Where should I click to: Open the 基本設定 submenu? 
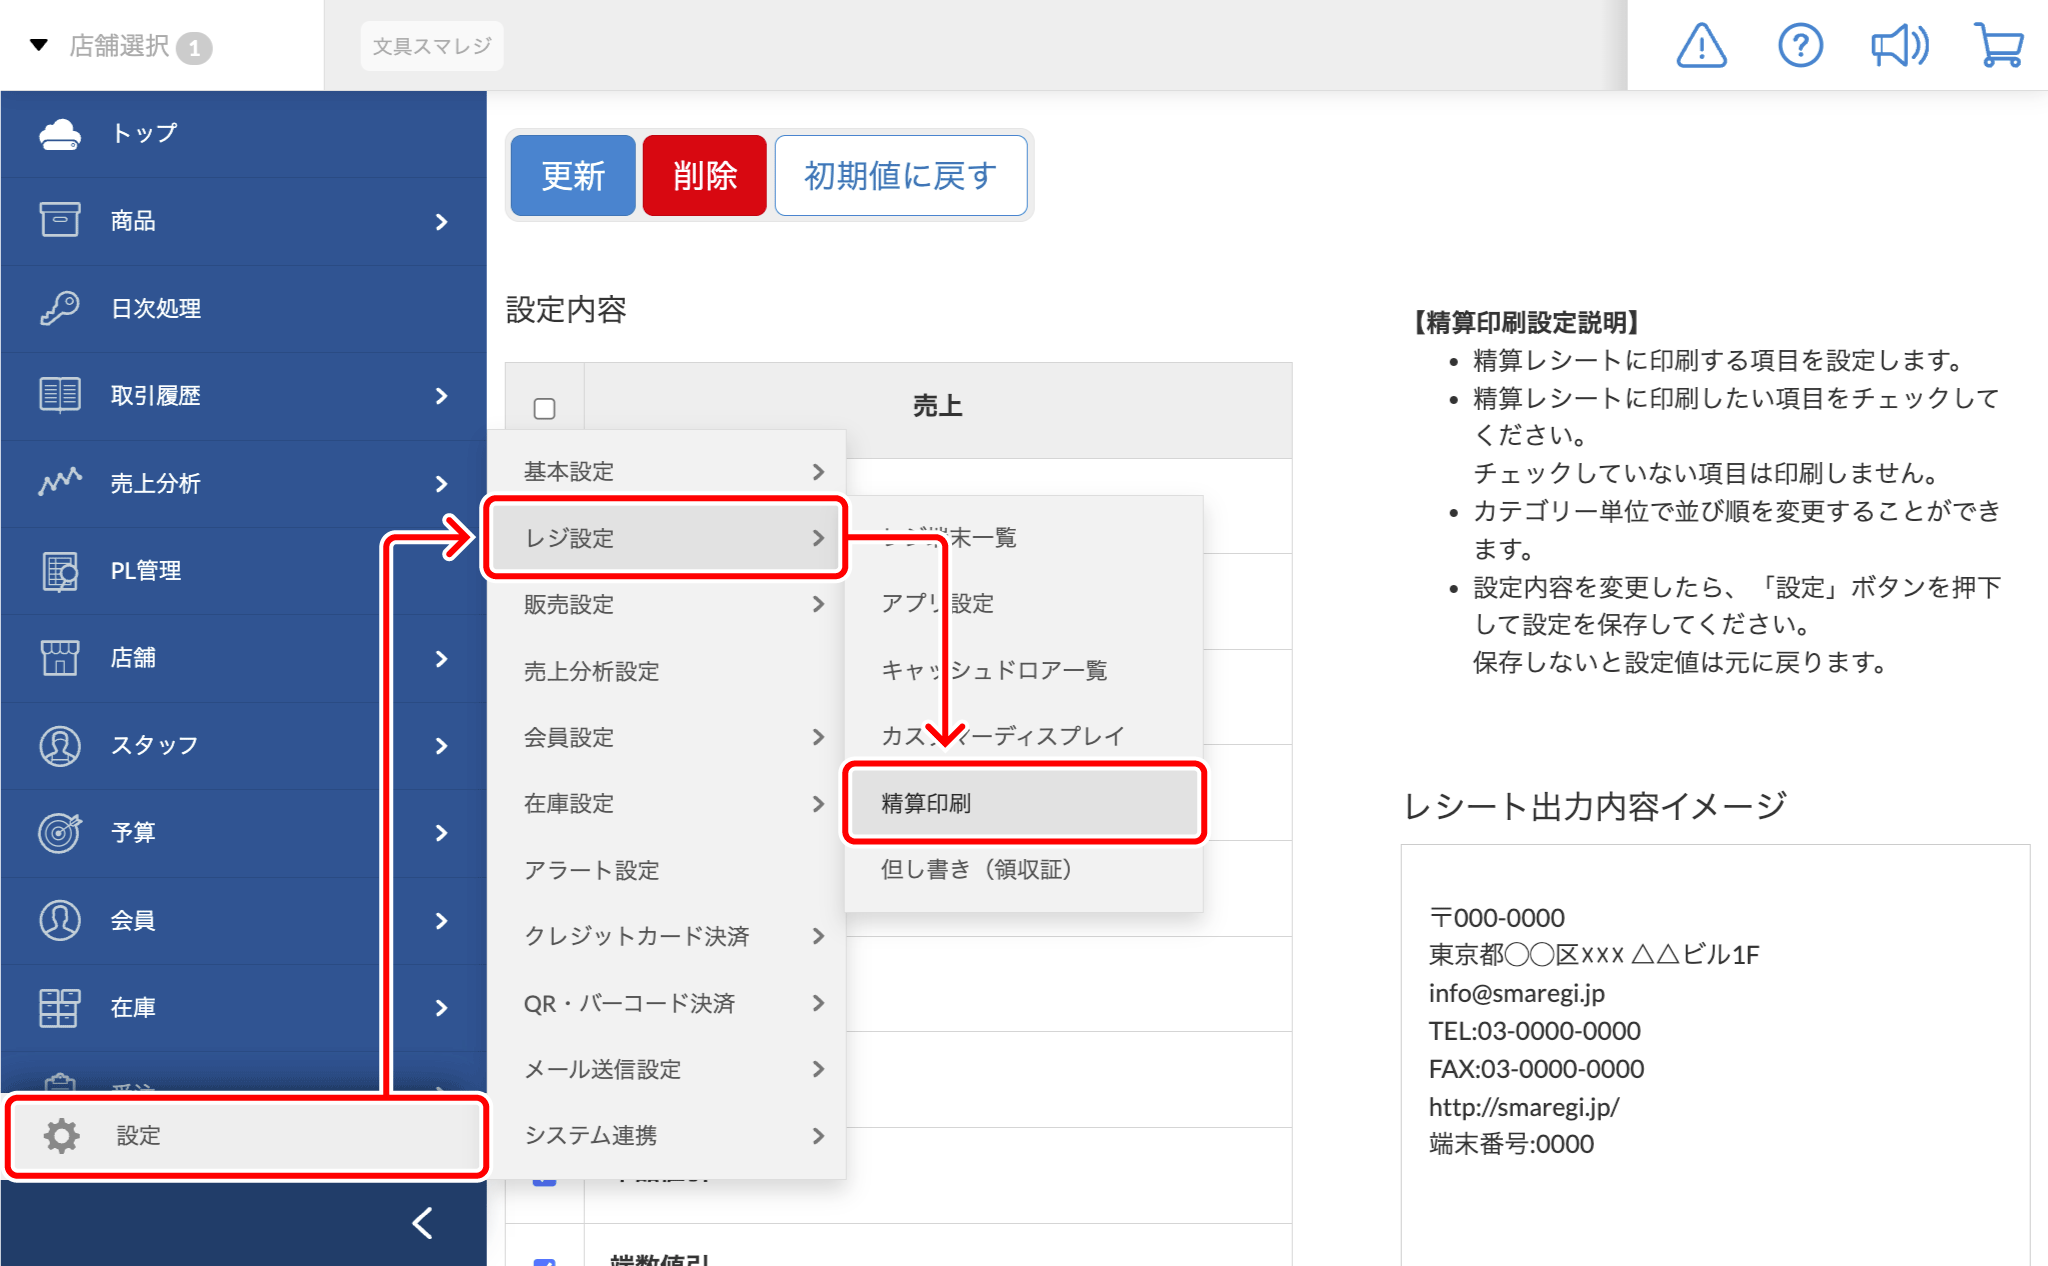click(667, 471)
